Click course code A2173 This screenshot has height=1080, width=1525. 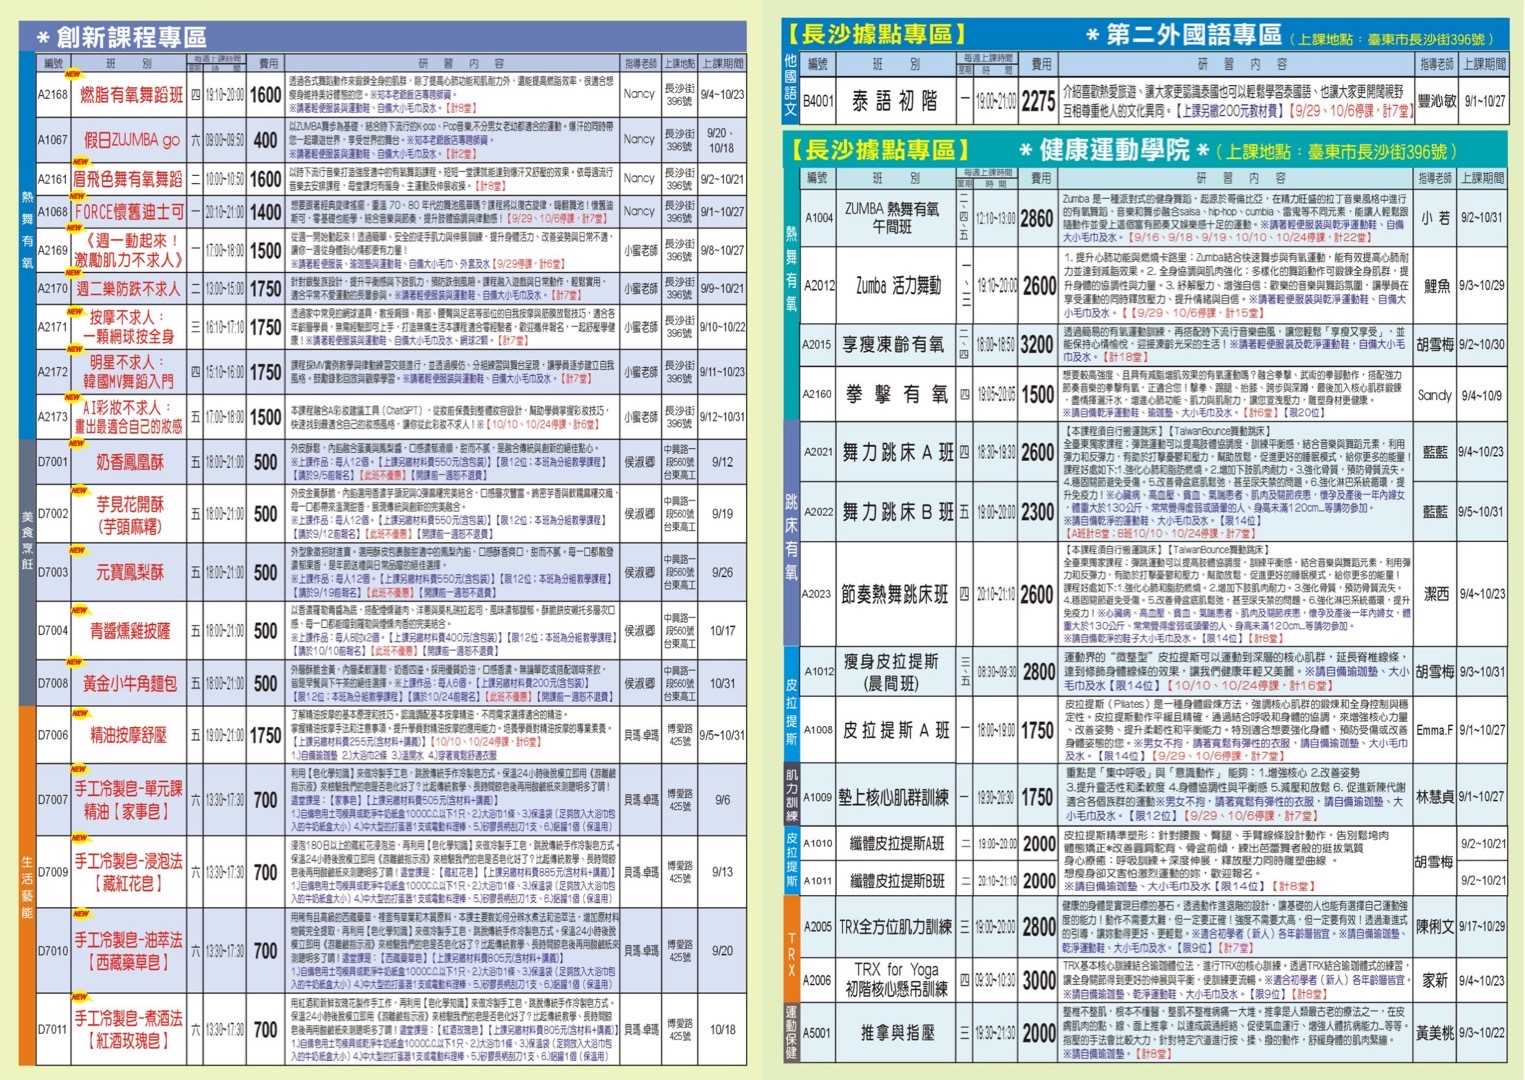[53, 416]
